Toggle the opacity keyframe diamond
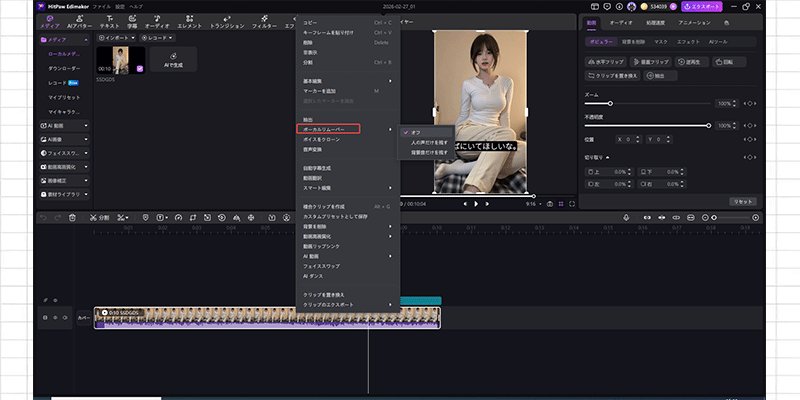Screen dimensions: 800x400 click(749, 126)
